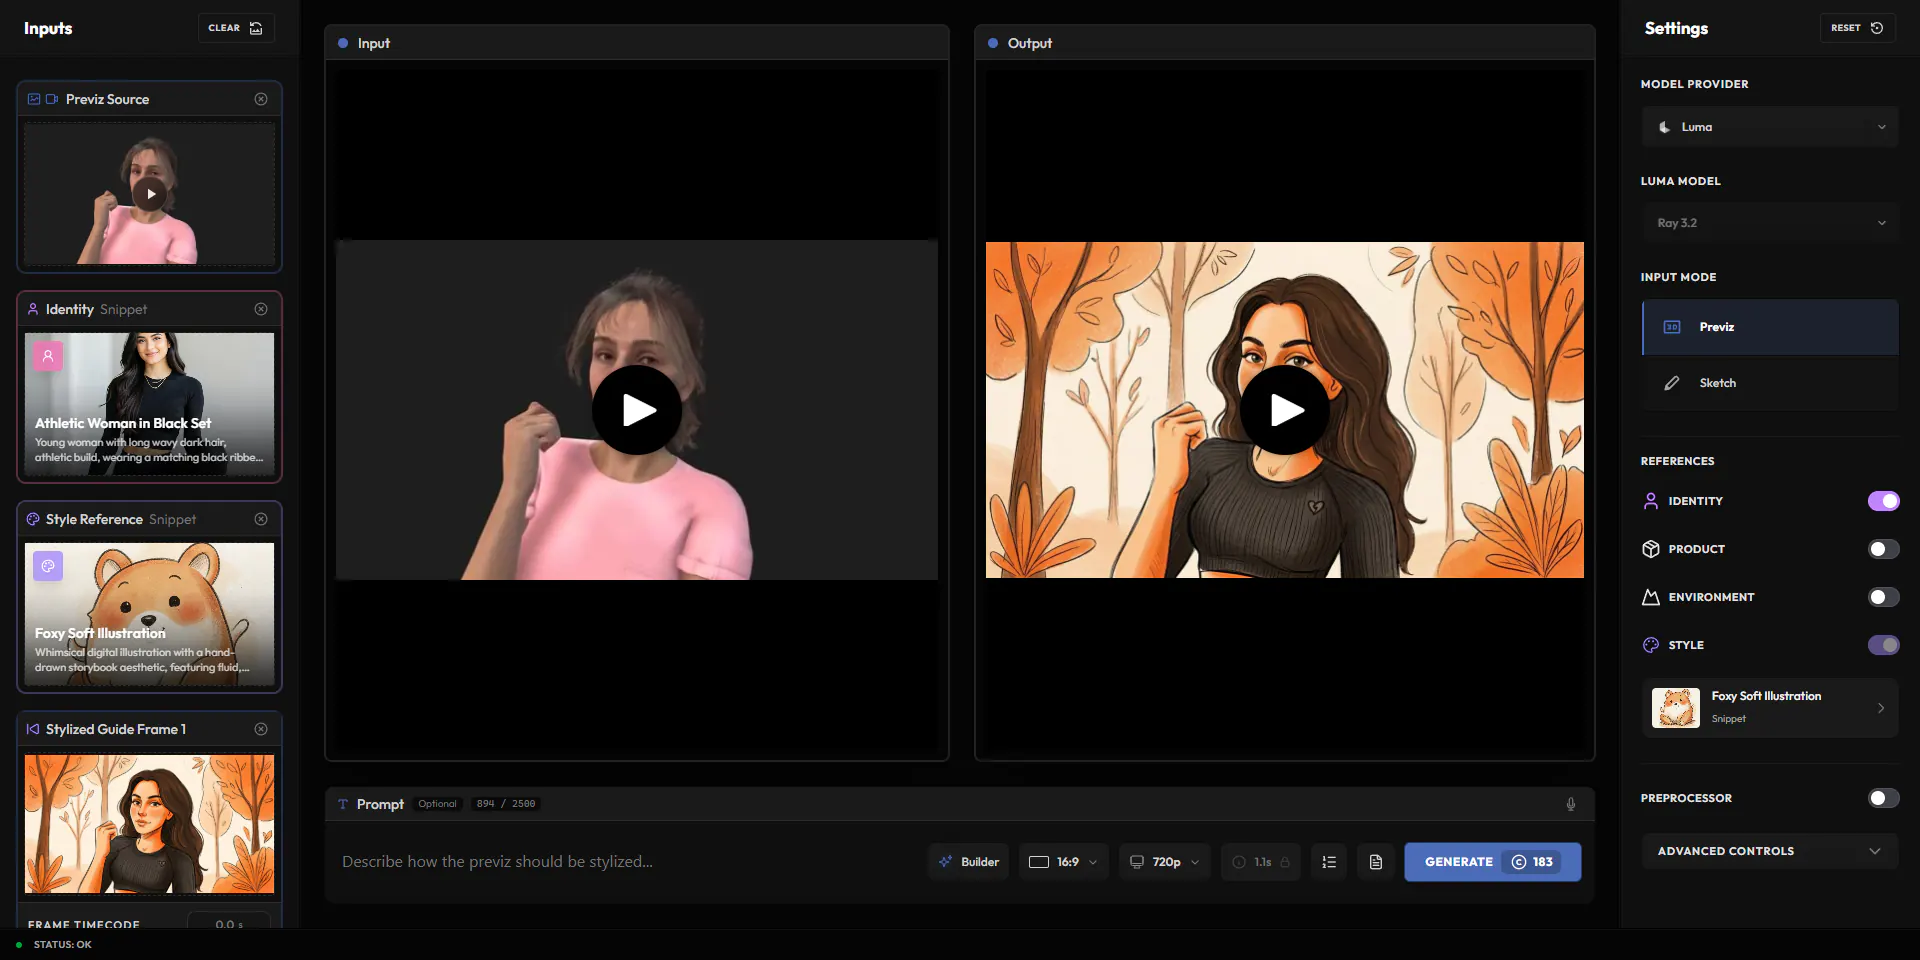The image size is (1920, 960).
Task: Remove the Identity Snippet card
Action: point(261,309)
